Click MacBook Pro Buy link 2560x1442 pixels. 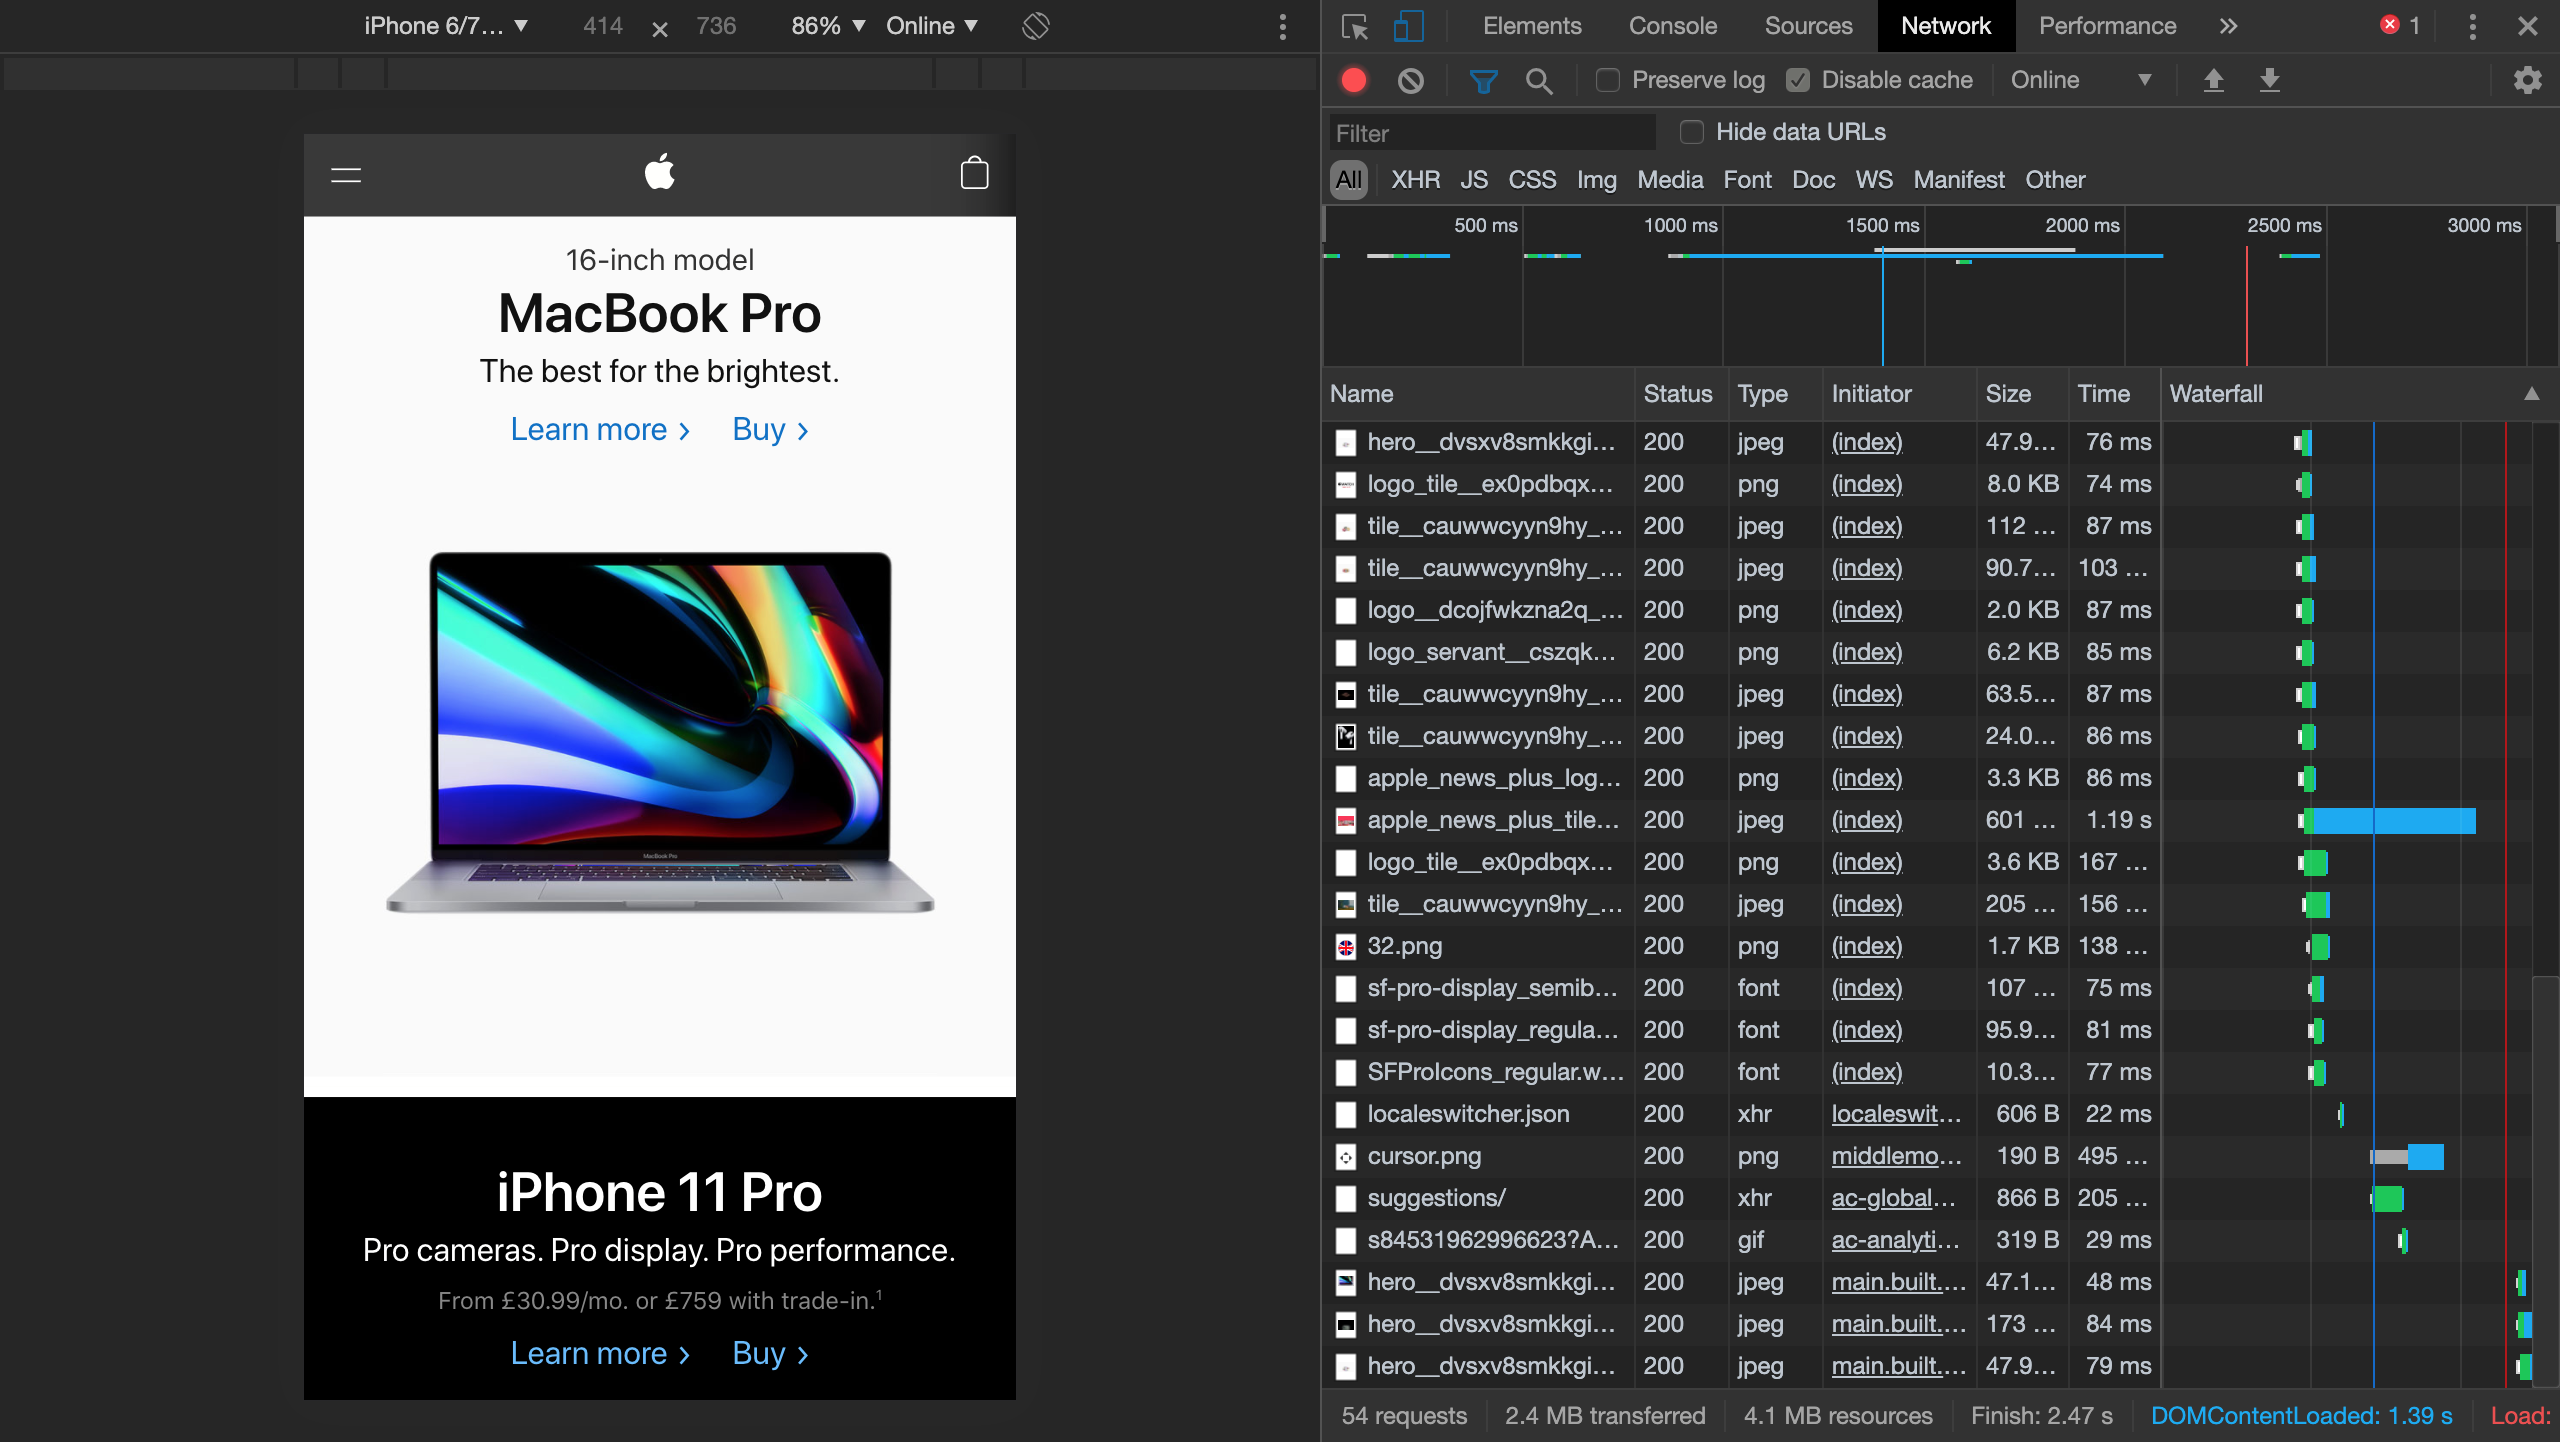coord(770,429)
